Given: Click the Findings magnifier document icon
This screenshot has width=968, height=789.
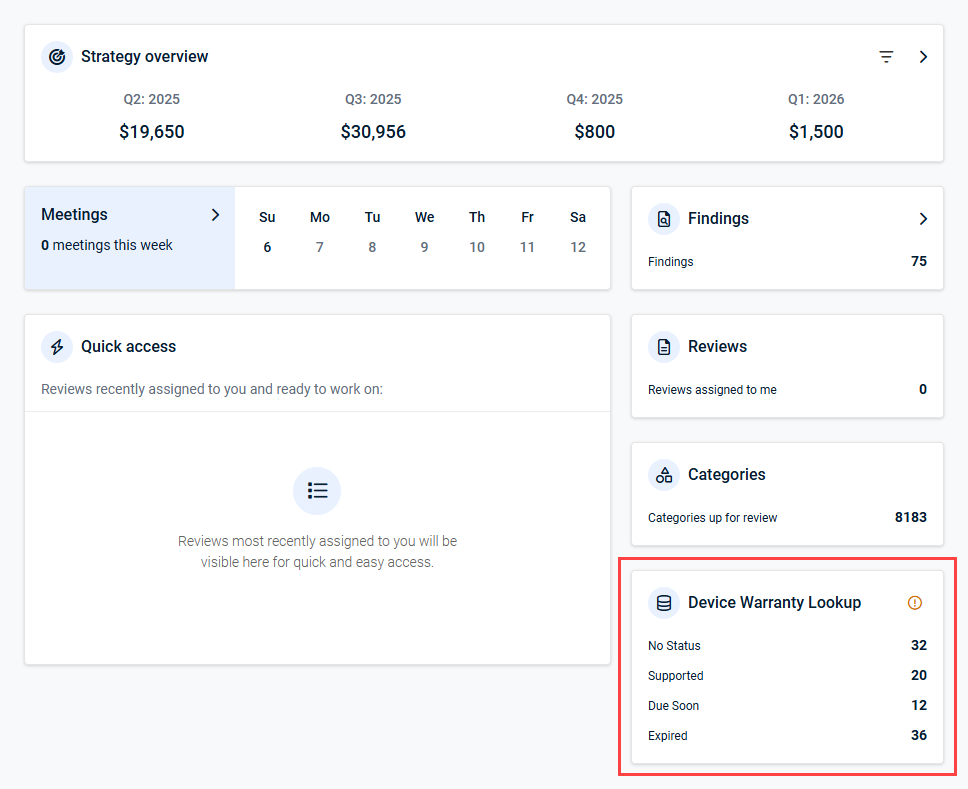Looking at the screenshot, I should [x=664, y=219].
